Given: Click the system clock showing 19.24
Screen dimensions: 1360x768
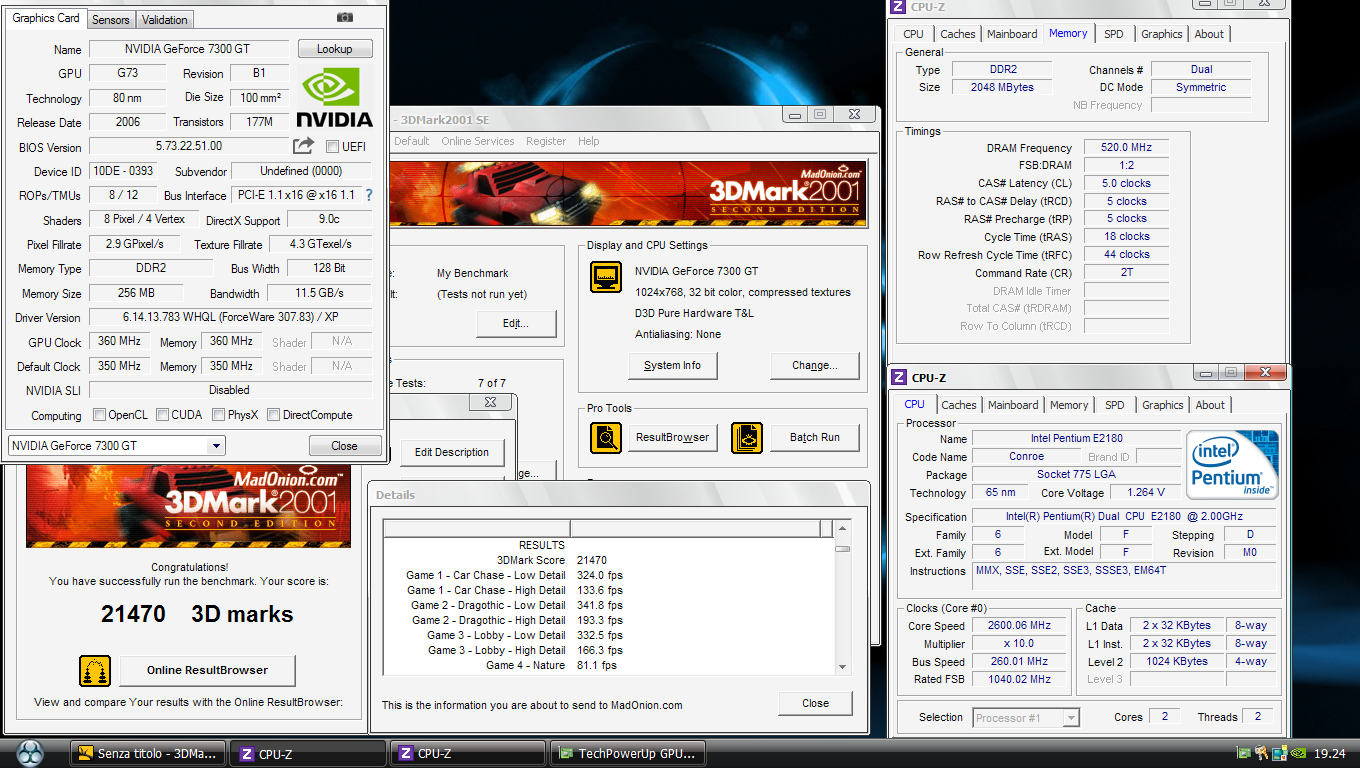Looking at the screenshot, I should 1329,754.
